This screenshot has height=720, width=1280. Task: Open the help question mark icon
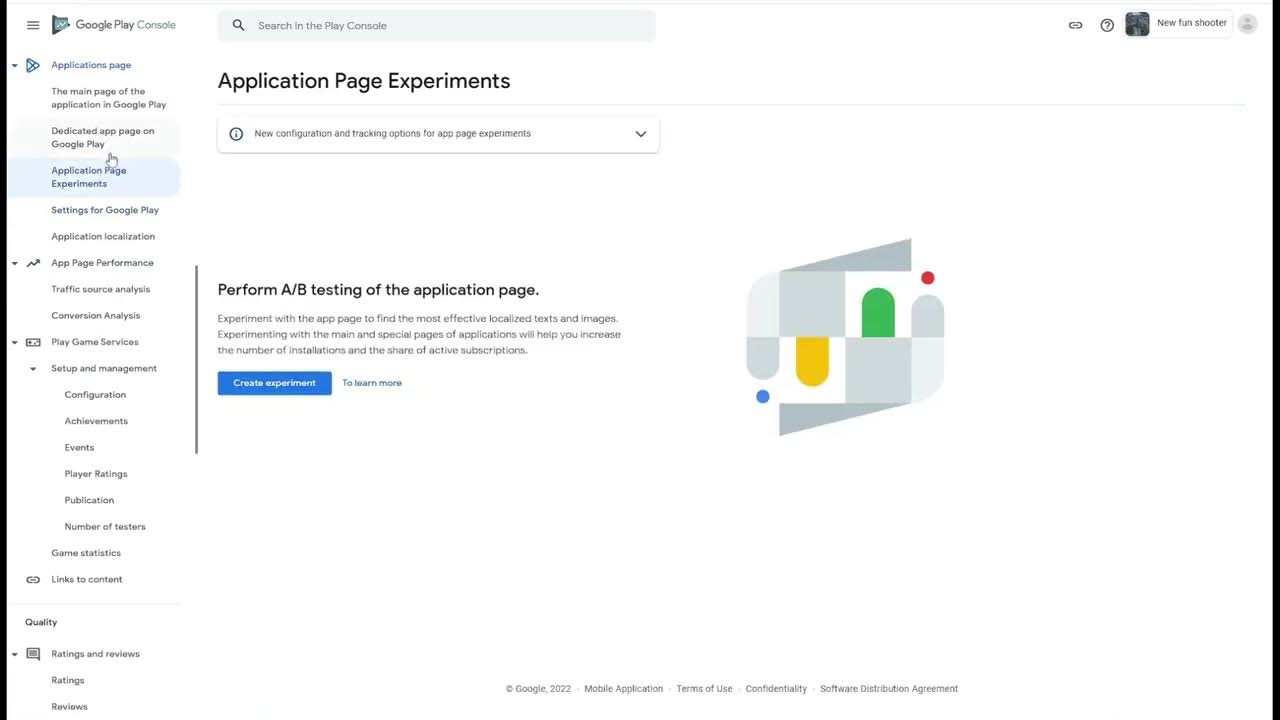click(x=1107, y=25)
